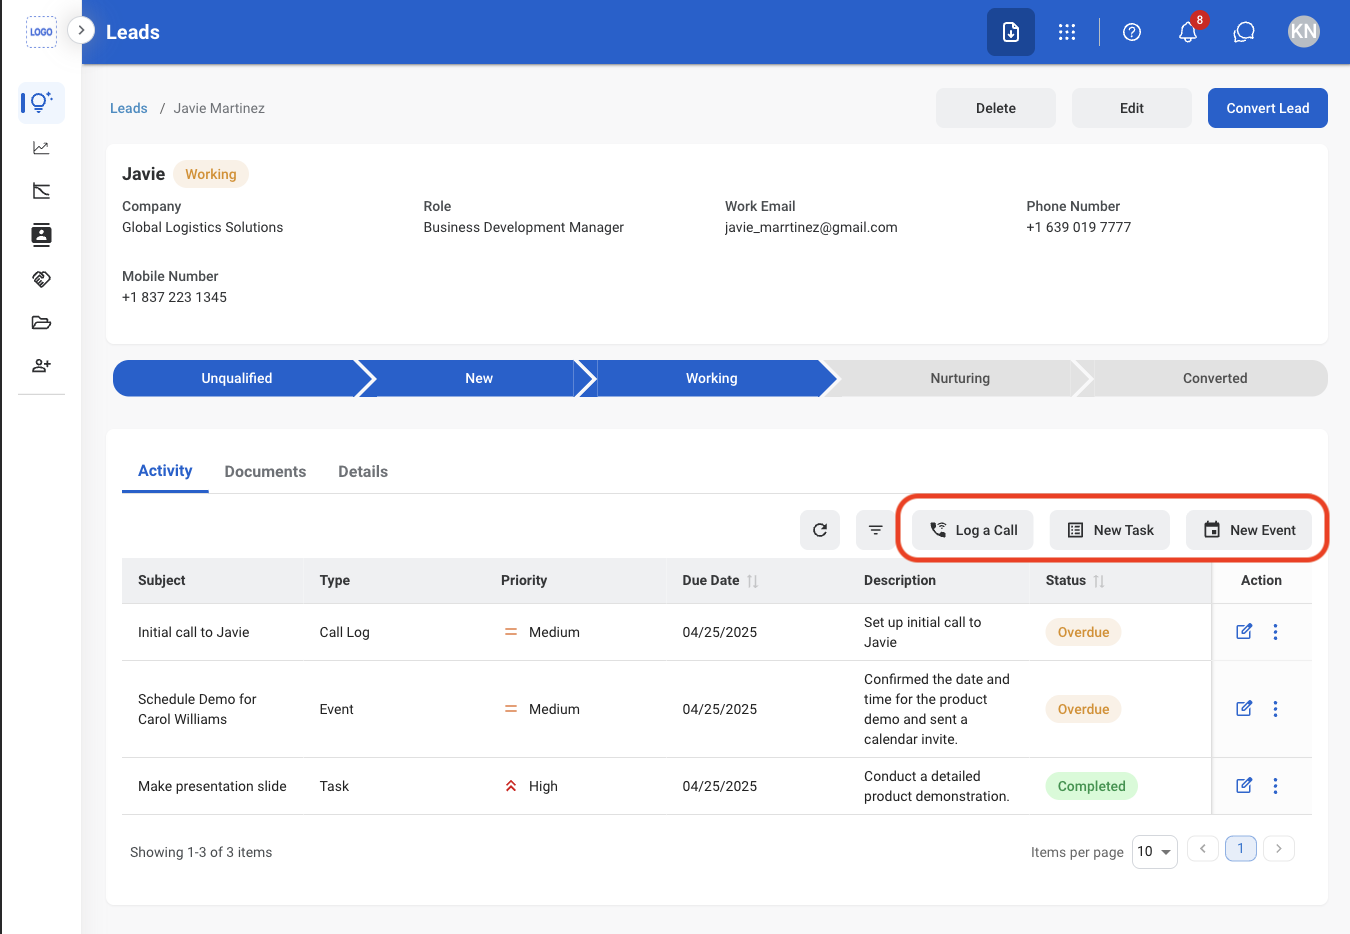Click the download document icon in header
The height and width of the screenshot is (934, 1350).
[x=1011, y=32]
